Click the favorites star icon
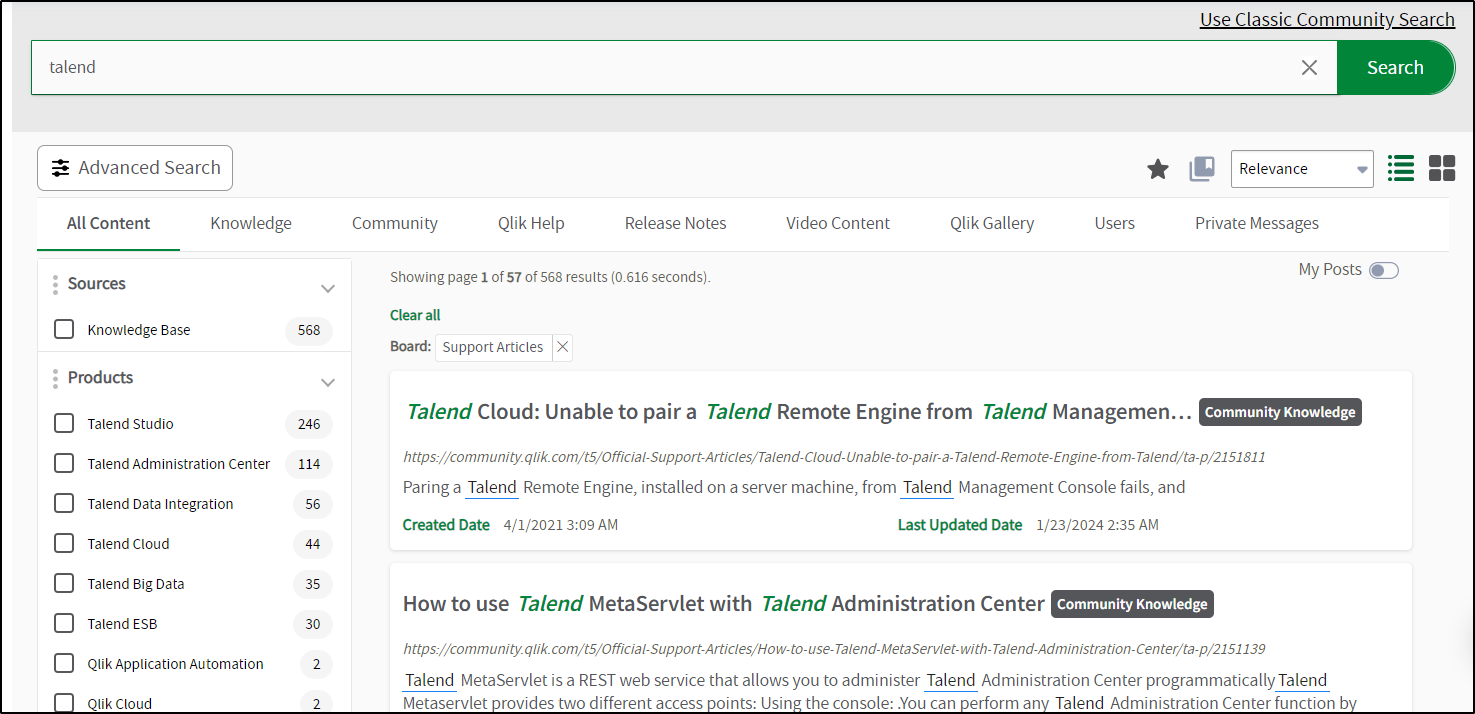The image size is (1475, 714). coord(1157,169)
